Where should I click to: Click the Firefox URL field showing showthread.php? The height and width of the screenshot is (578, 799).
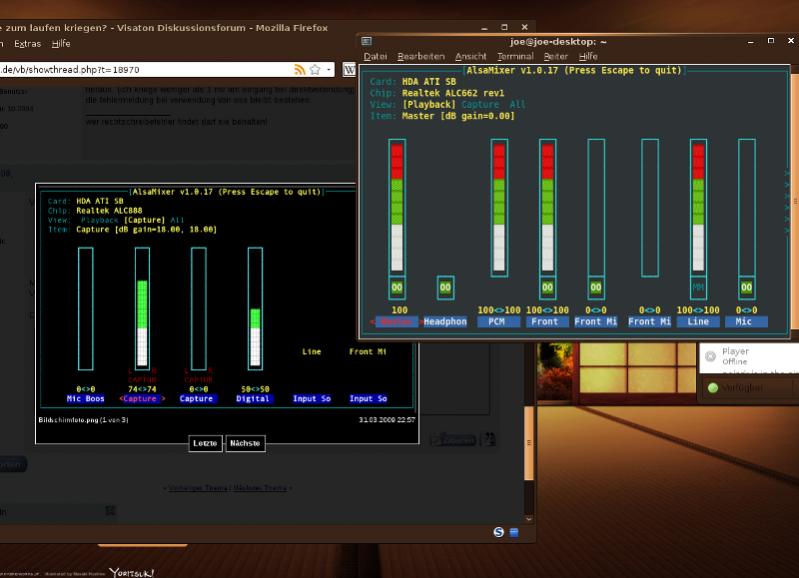[x=145, y=70]
